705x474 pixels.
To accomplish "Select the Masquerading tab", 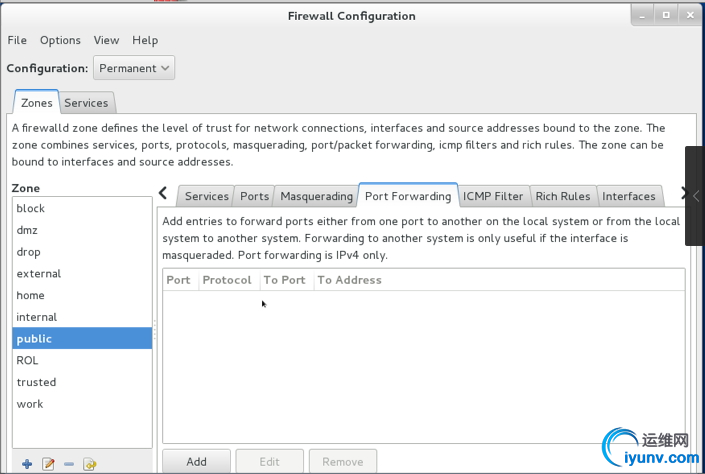I will (x=316, y=196).
